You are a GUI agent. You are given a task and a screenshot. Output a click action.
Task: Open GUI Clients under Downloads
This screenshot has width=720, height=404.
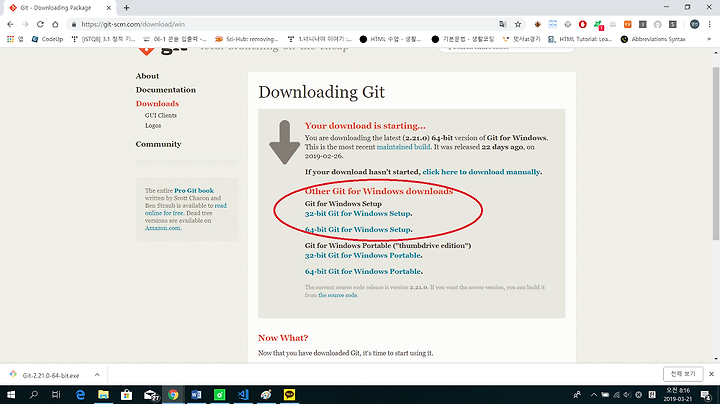tap(161, 116)
